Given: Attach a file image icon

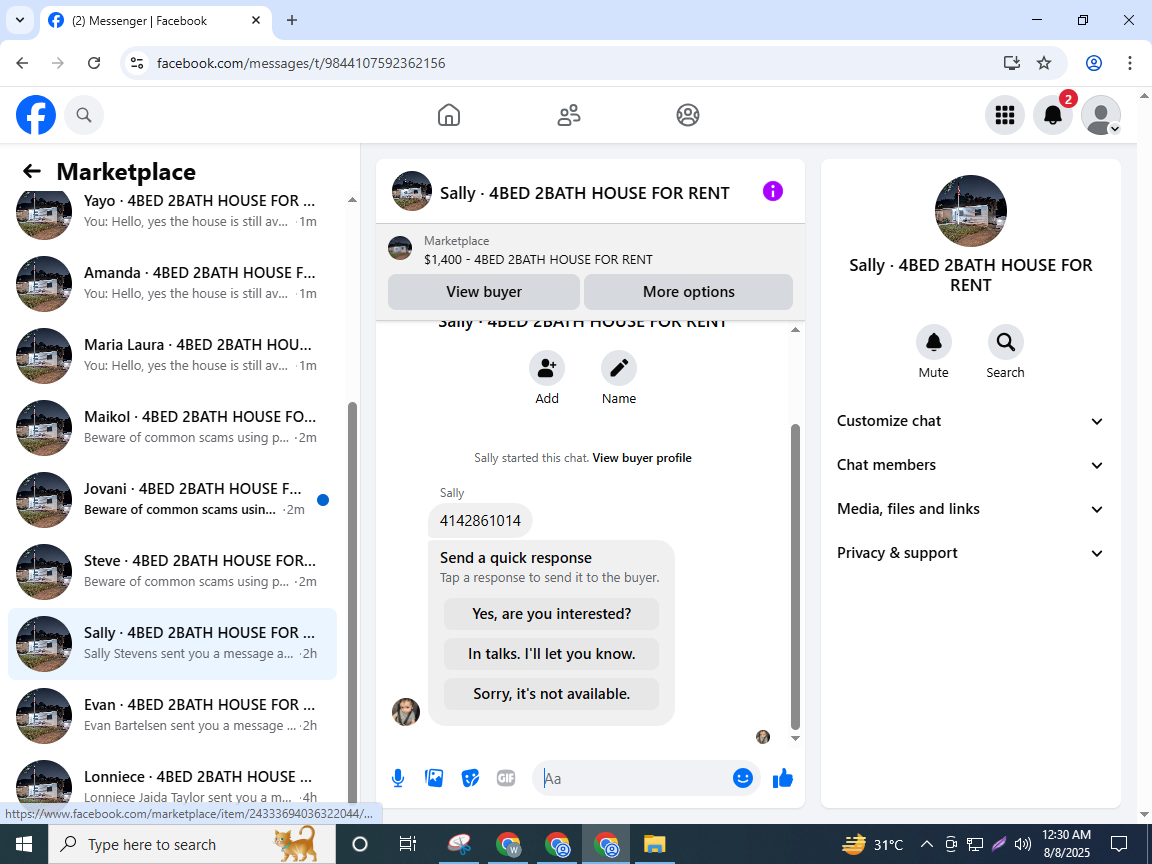Looking at the screenshot, I should tap(434, 779).
